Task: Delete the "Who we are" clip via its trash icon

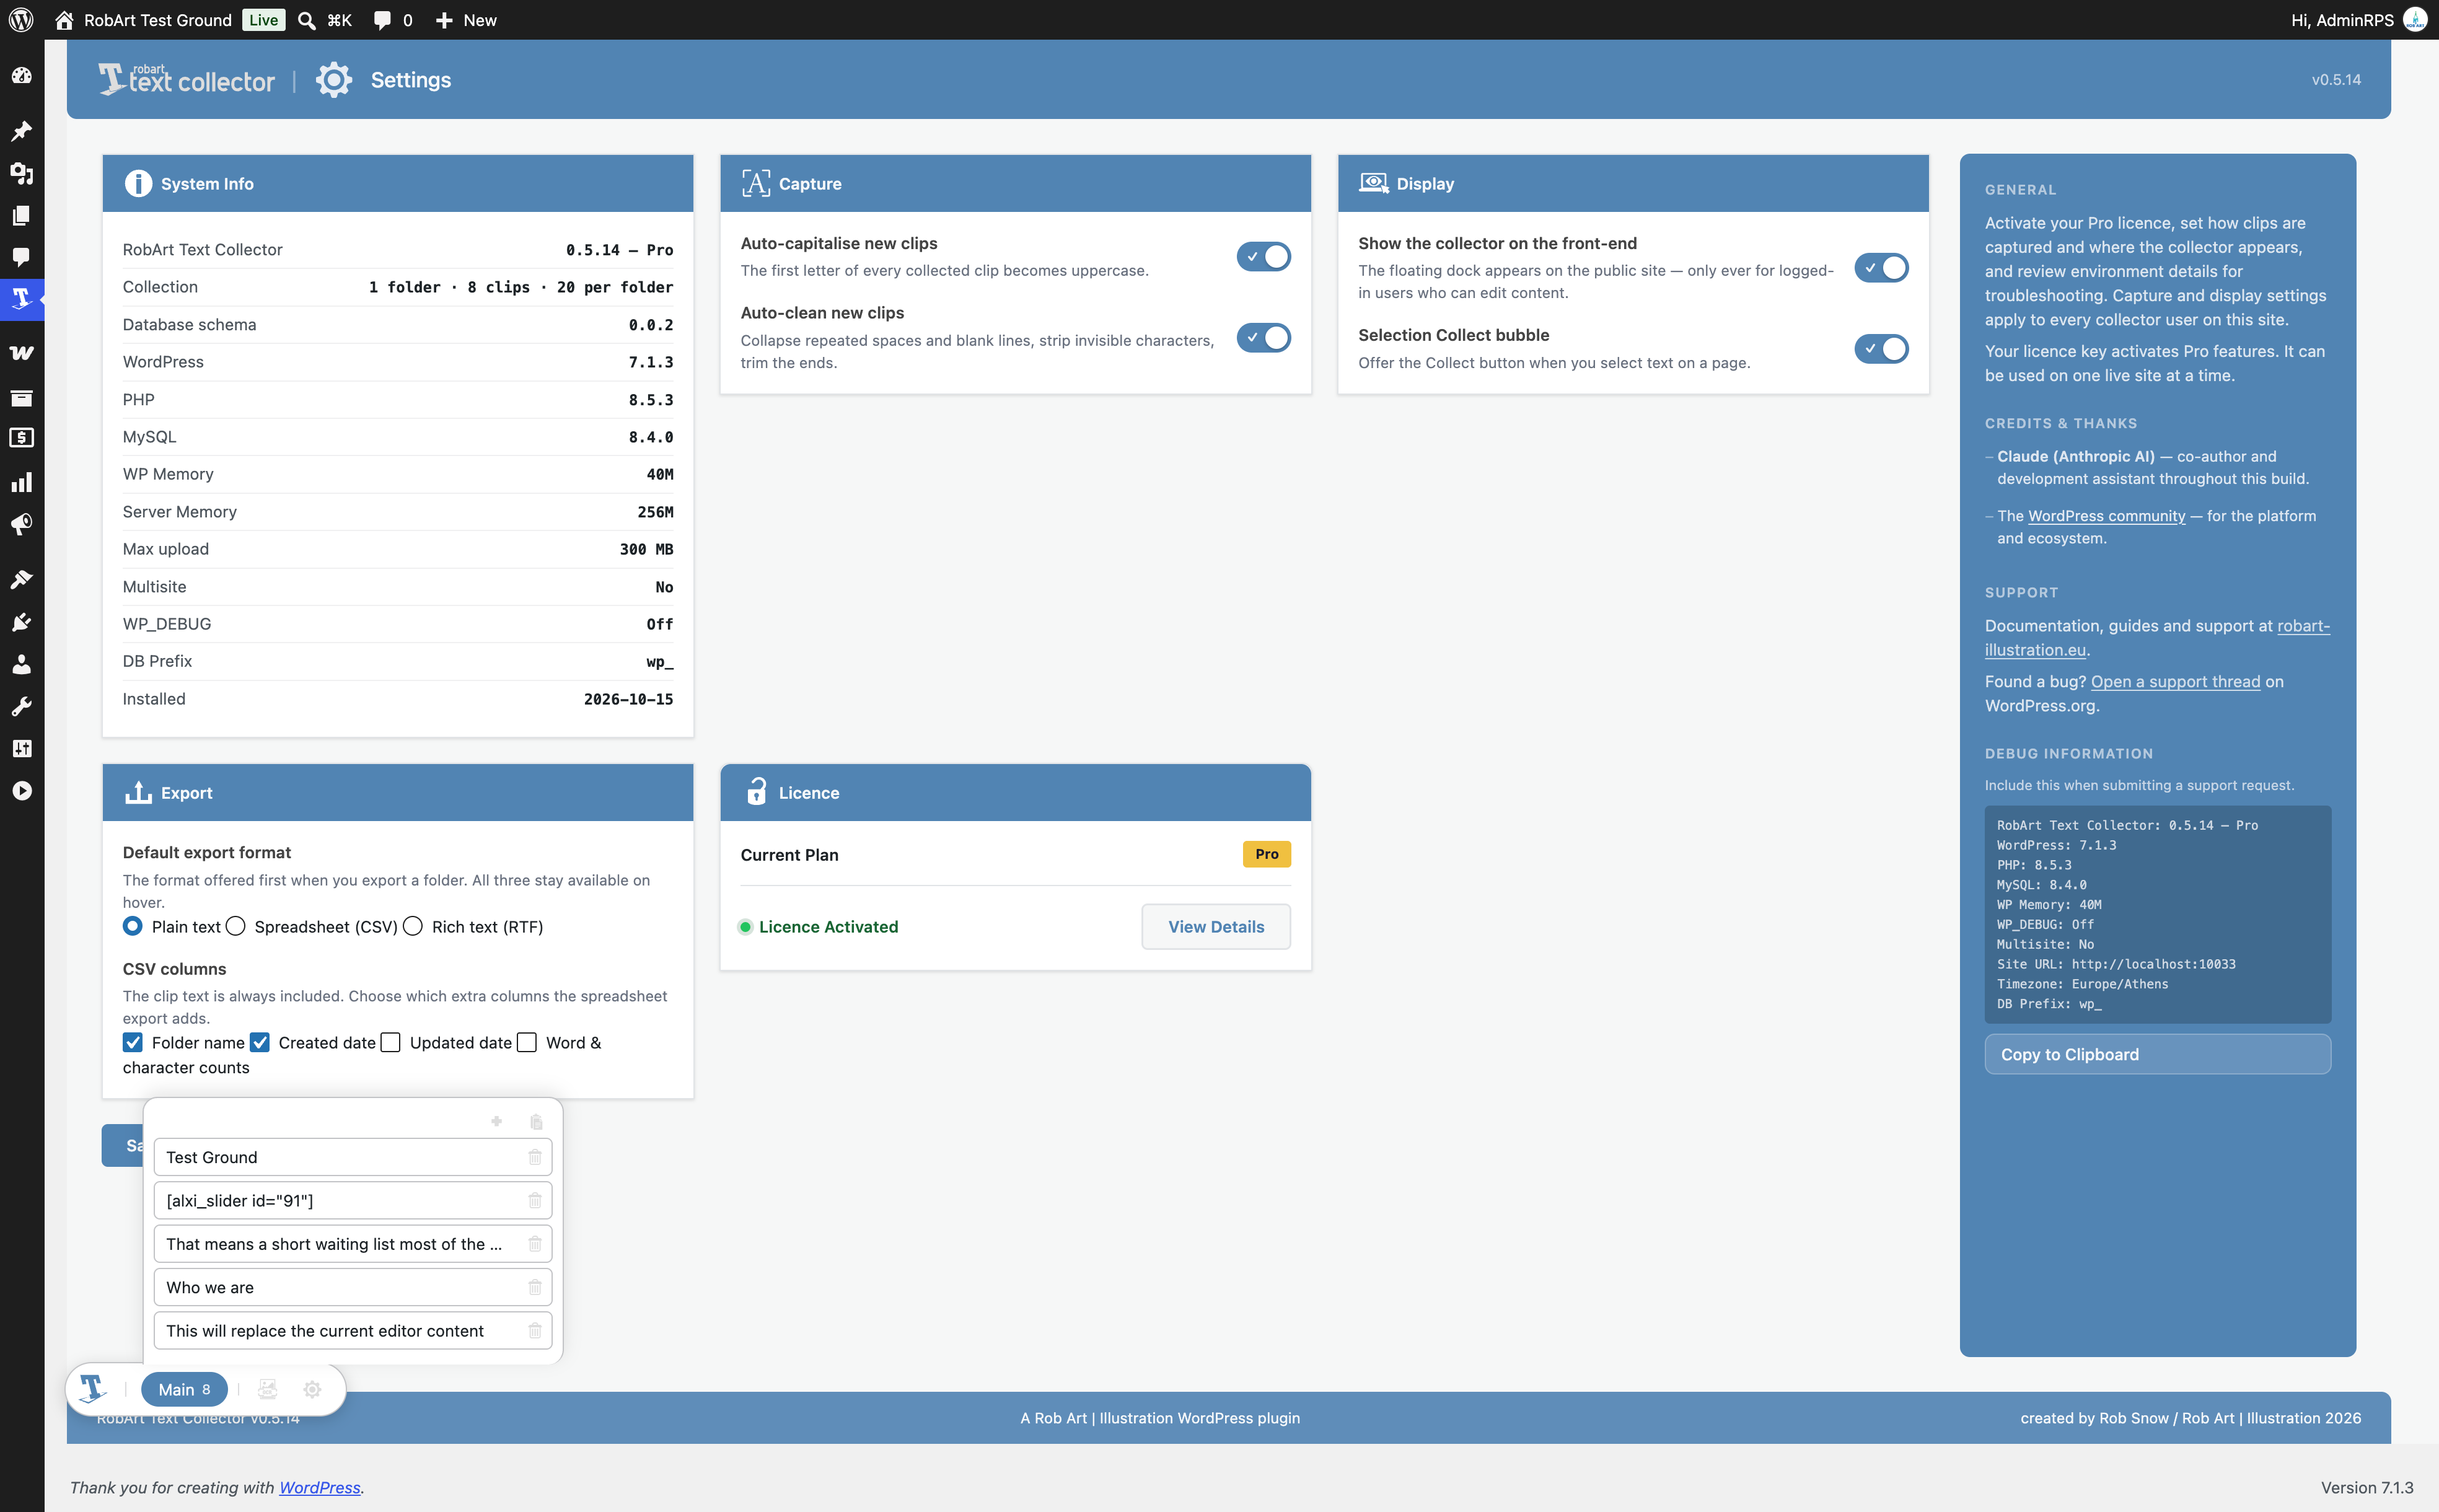Action: pos(535,1287)
